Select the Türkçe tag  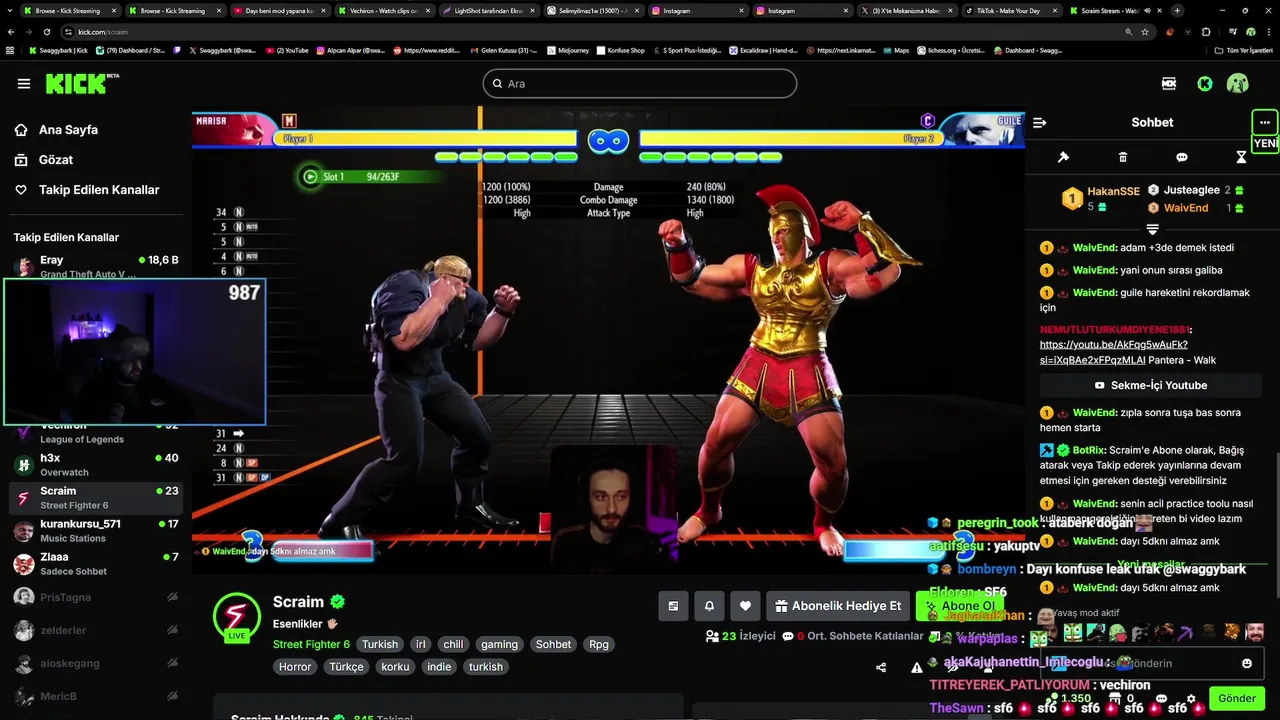[347, 667]
